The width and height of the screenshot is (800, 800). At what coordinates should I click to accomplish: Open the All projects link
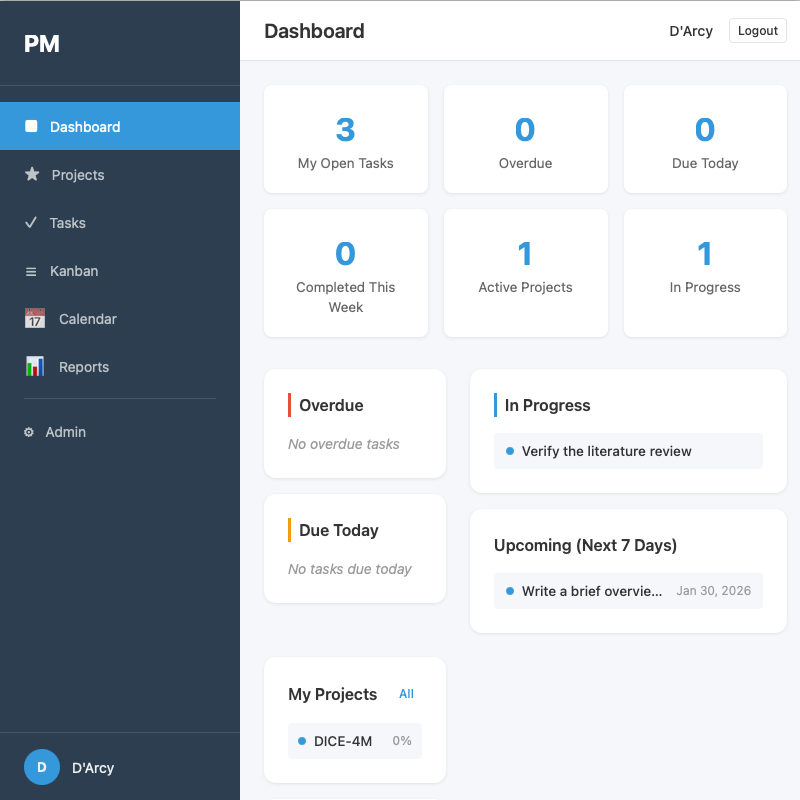406,694
